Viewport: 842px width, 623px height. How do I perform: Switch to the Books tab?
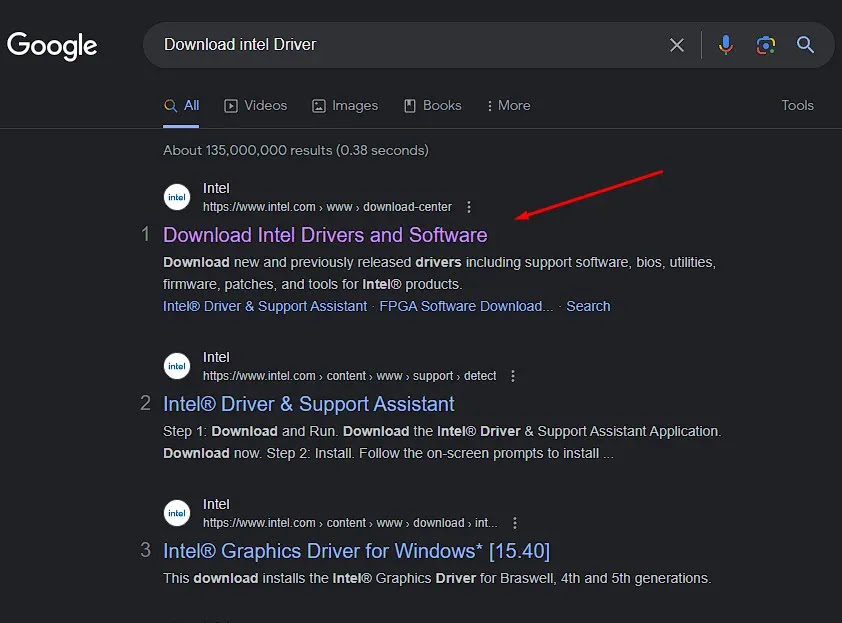tap(433, 105)
